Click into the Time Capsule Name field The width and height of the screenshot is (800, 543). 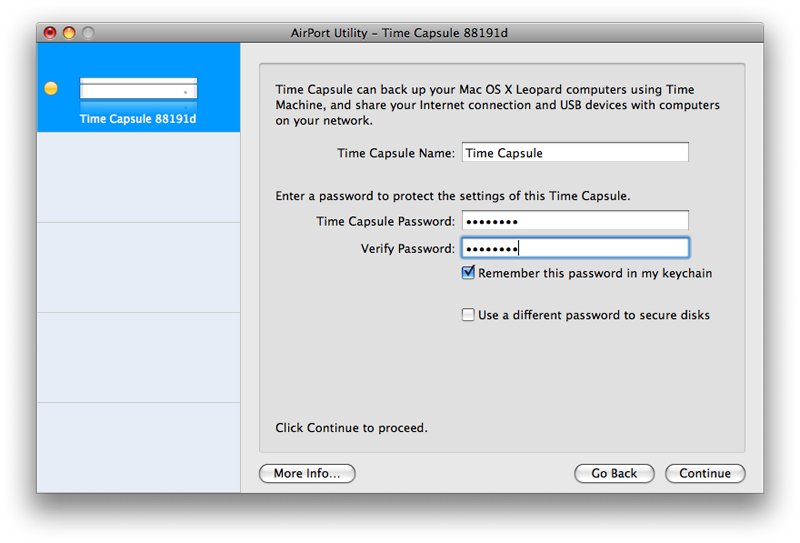tap(575, 153)
